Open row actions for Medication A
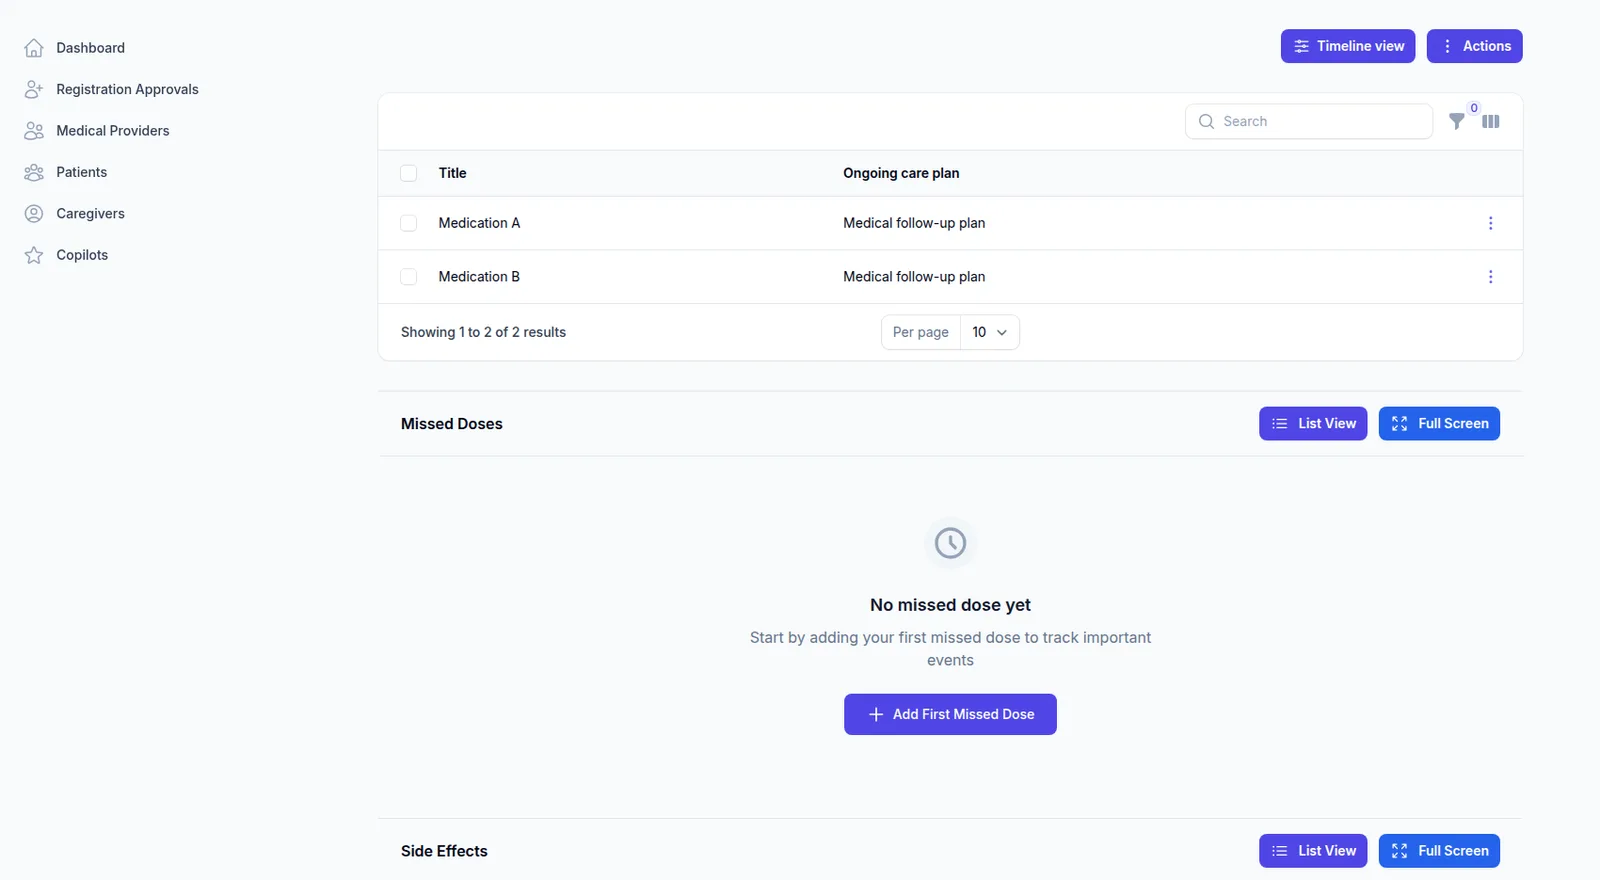 pyautogui.click(x=1490, y=223)
